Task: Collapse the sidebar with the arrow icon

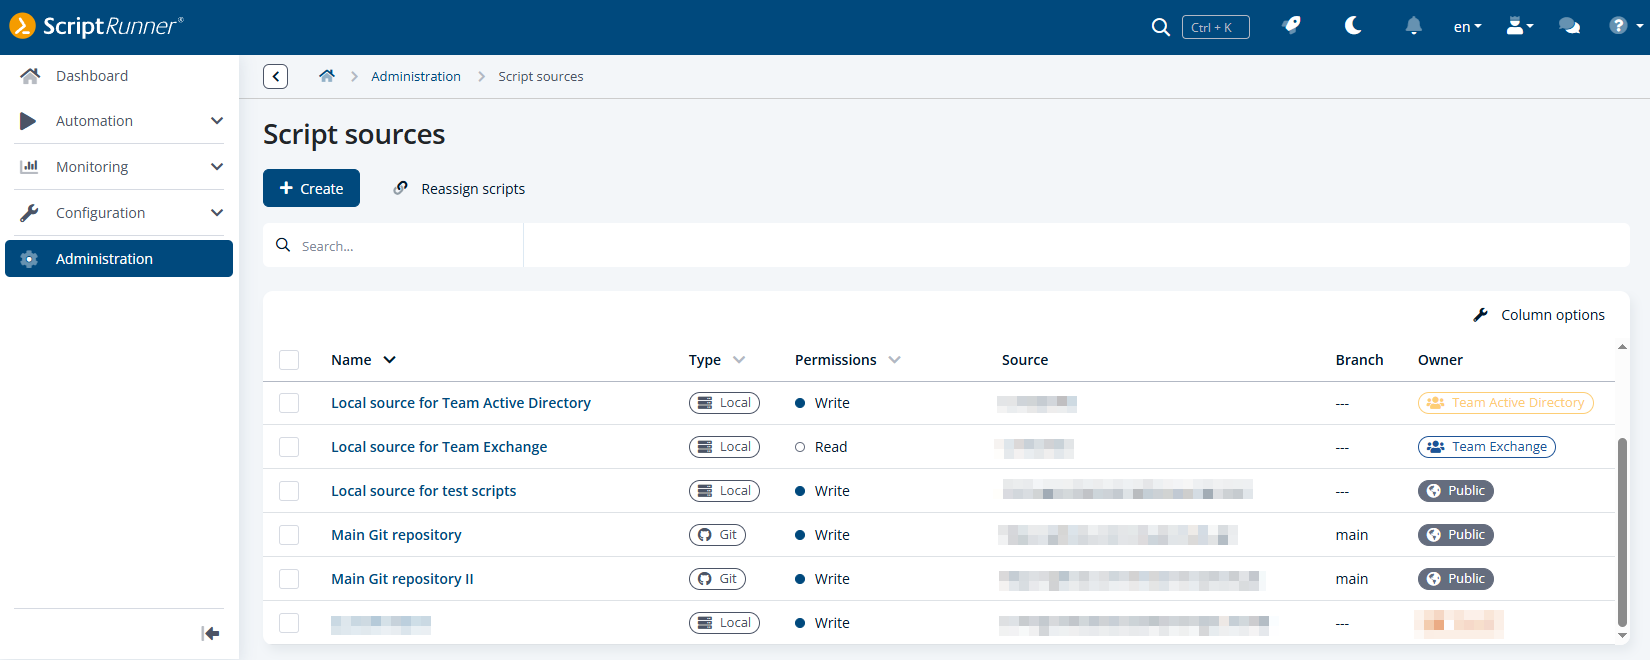Action: (210, 633)
